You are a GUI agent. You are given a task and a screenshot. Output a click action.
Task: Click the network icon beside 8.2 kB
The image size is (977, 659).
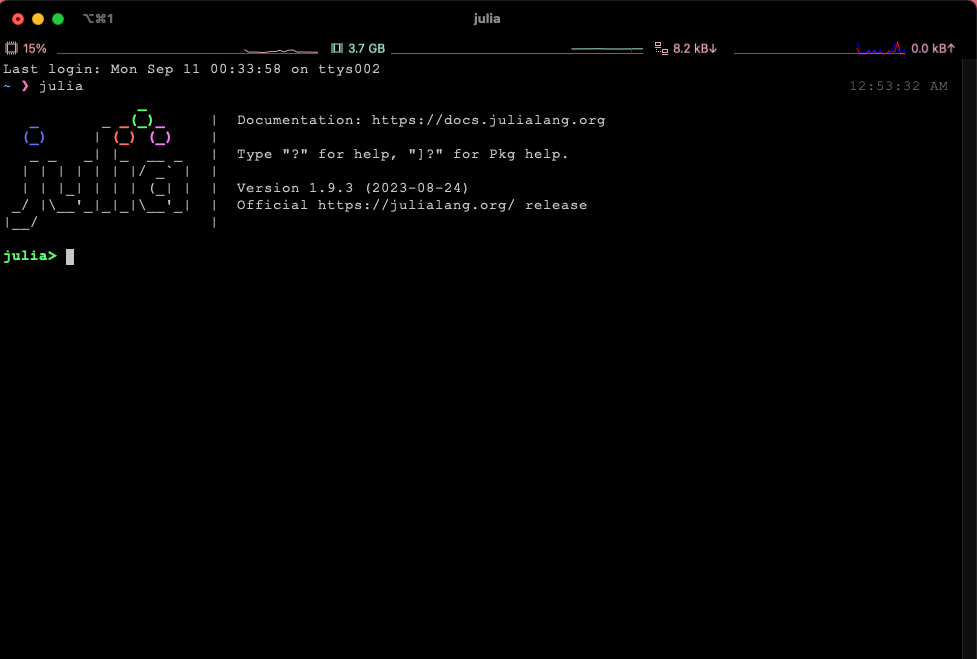661,48
